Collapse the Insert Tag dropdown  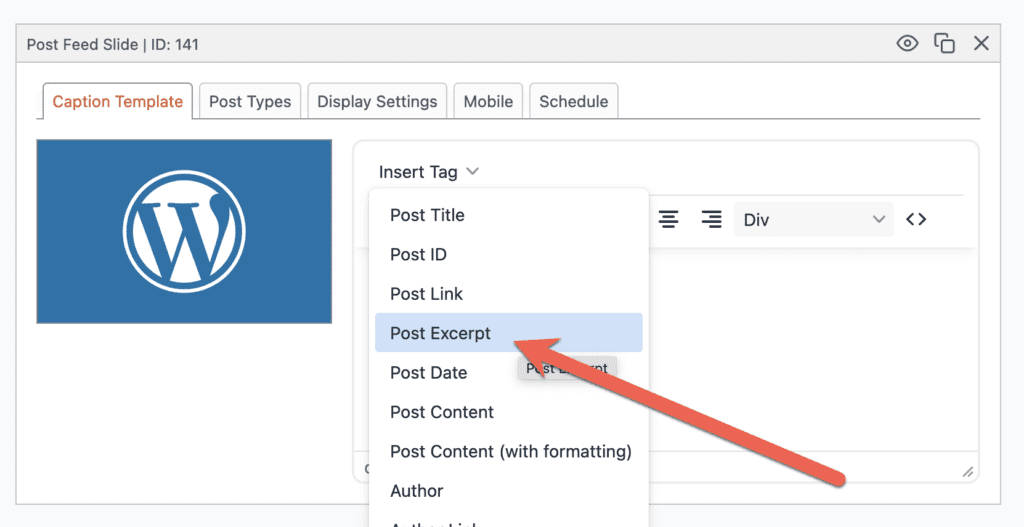(429, 172)
